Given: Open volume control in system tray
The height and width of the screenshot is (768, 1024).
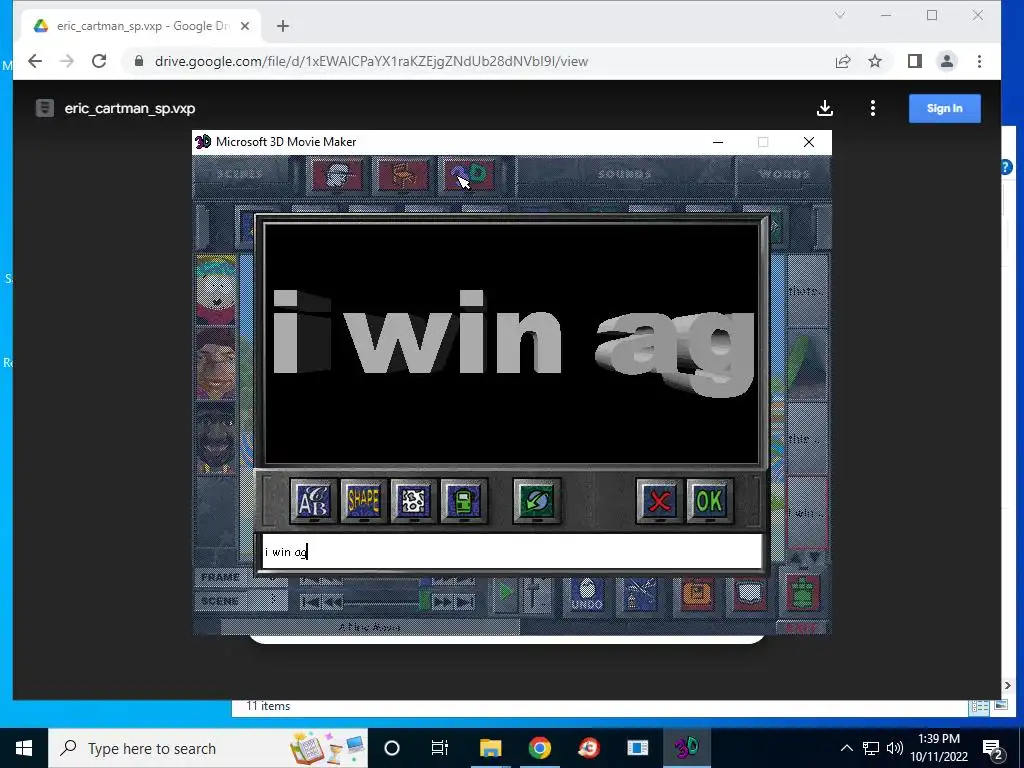Looking at the screenshot, I should point(895,748).
